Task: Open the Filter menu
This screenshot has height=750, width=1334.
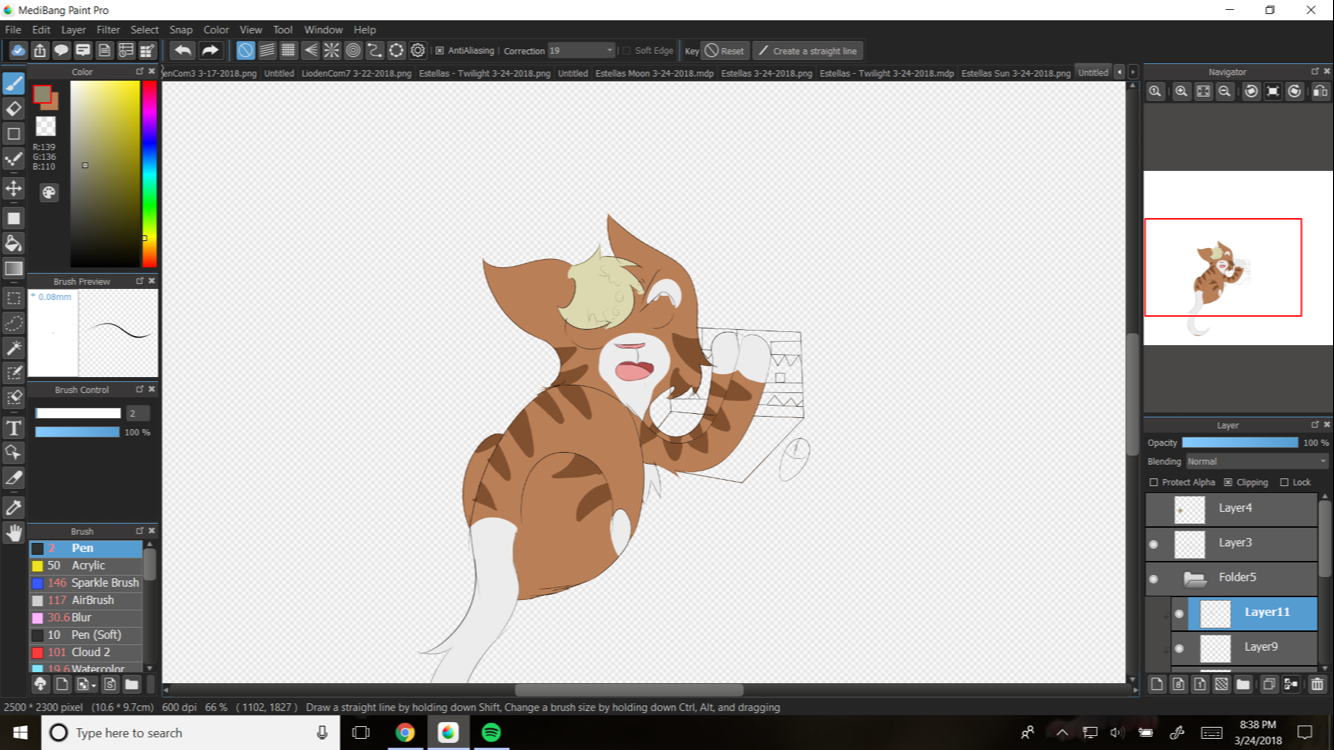Action: (x=108, y=30)
